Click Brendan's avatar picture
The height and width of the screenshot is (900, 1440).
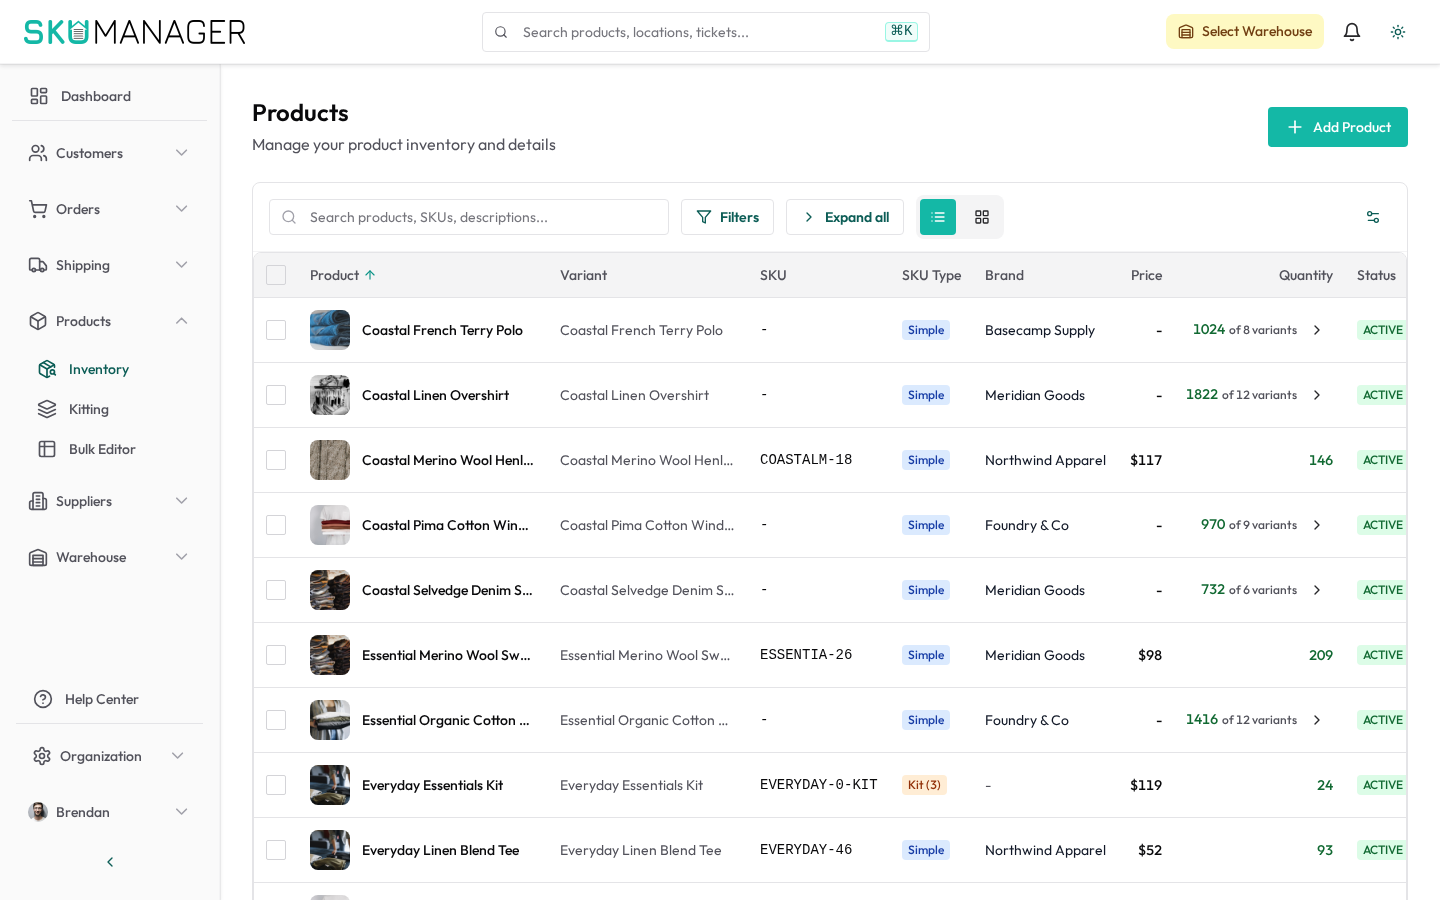(x=38, y=812)
